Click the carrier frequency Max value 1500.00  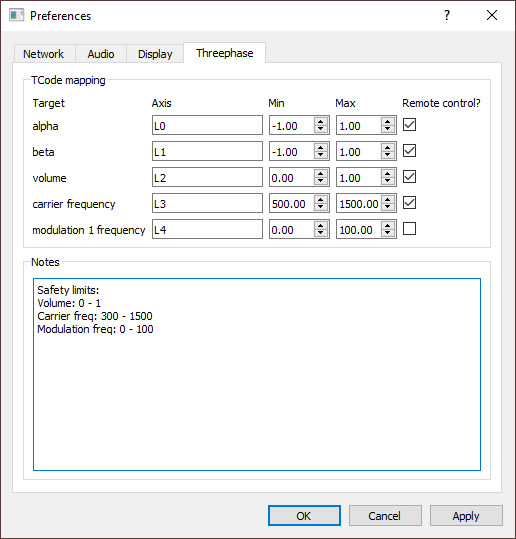pyautogui.click(x=359, y=204)
